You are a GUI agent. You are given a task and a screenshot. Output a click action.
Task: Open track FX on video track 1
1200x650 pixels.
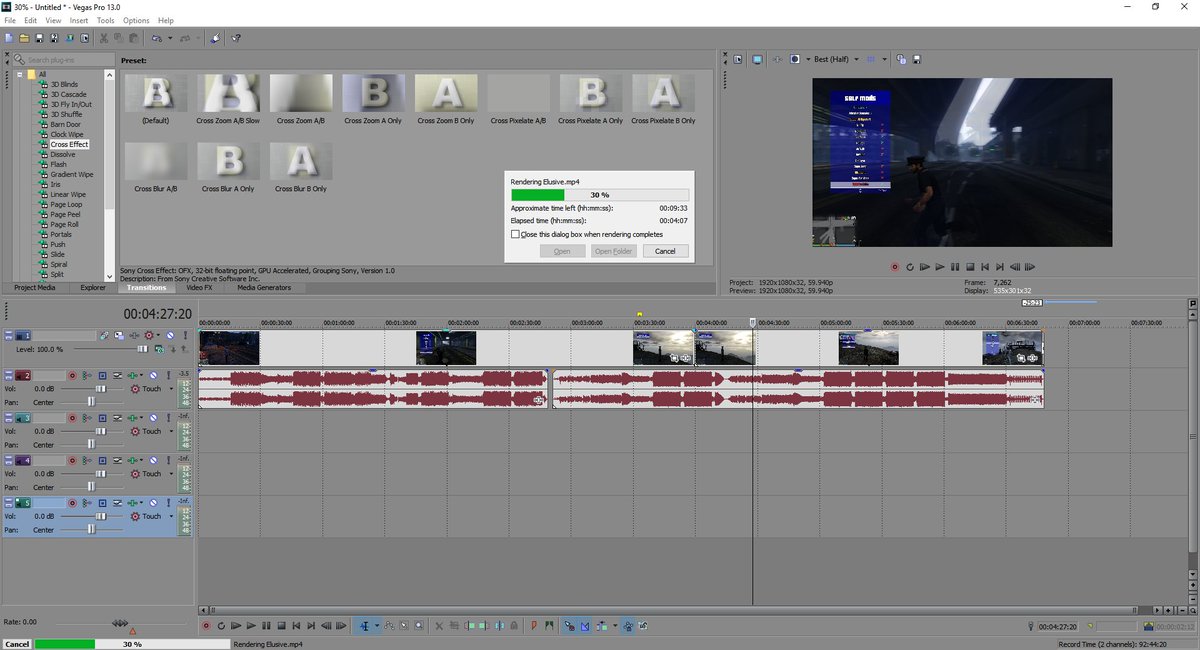pyautogui.click(x=134, y=335)
